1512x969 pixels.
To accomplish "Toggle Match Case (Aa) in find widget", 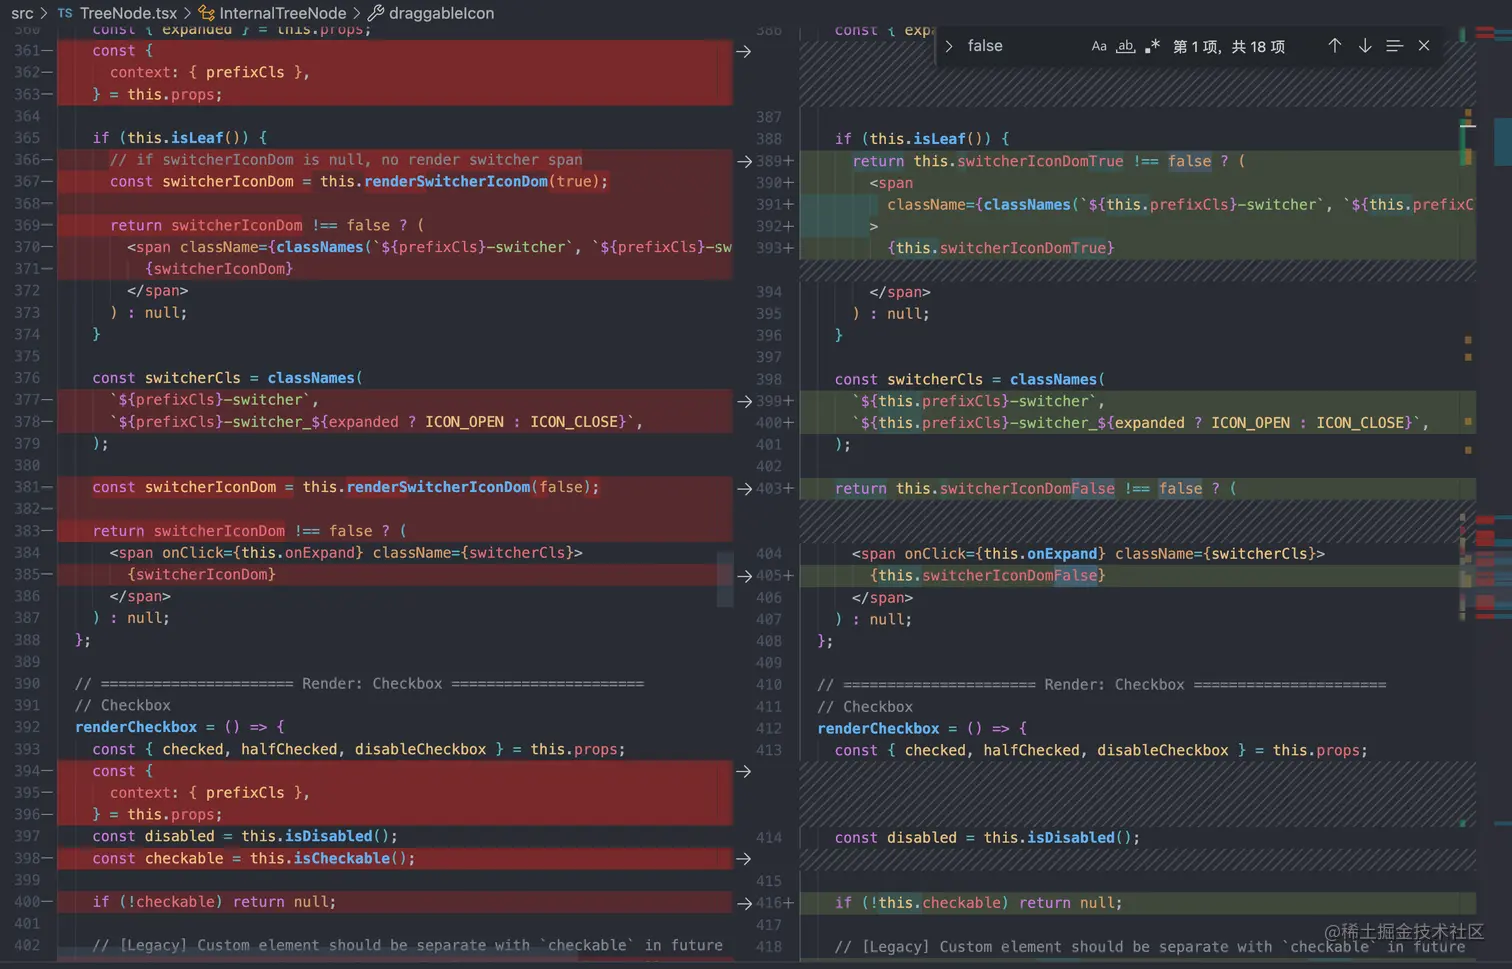I will 1099,46.
